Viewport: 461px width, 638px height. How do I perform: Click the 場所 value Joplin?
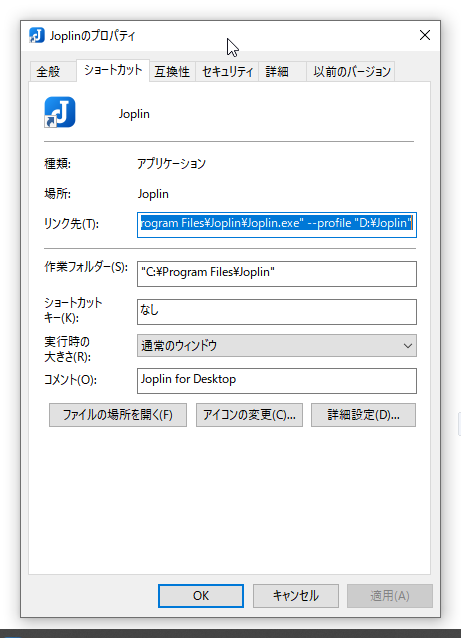click(153, 194)
